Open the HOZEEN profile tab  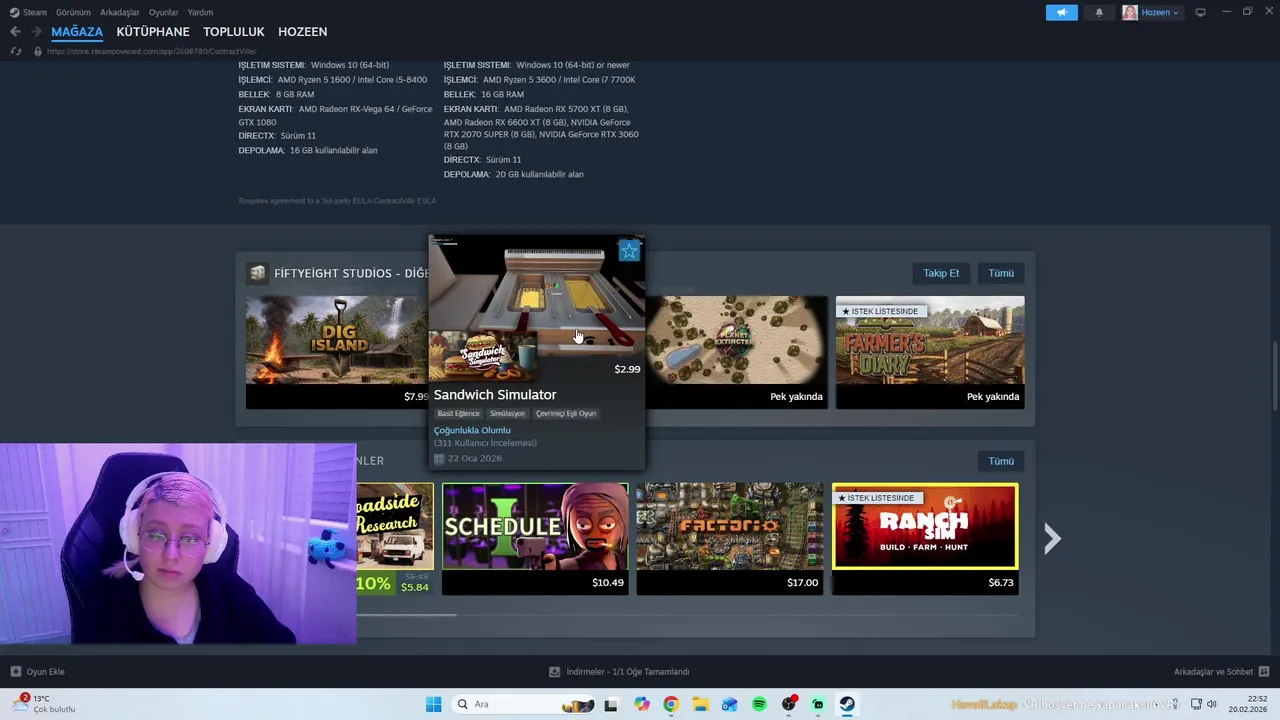302,32
